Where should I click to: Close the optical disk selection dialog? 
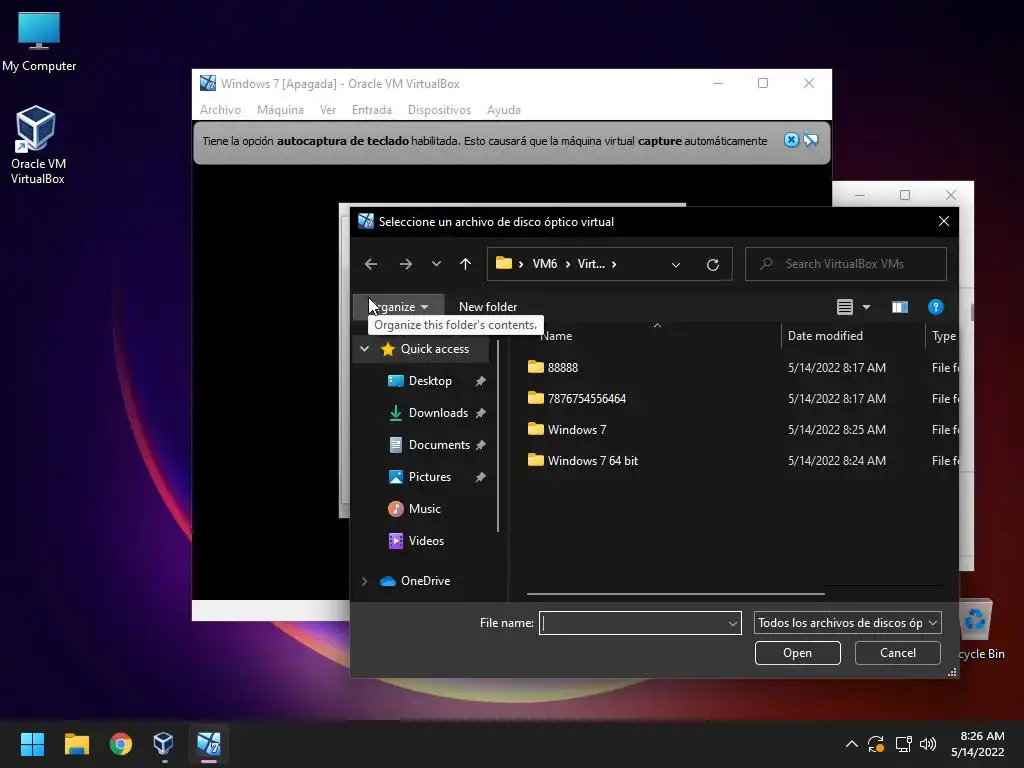(944, 221)
